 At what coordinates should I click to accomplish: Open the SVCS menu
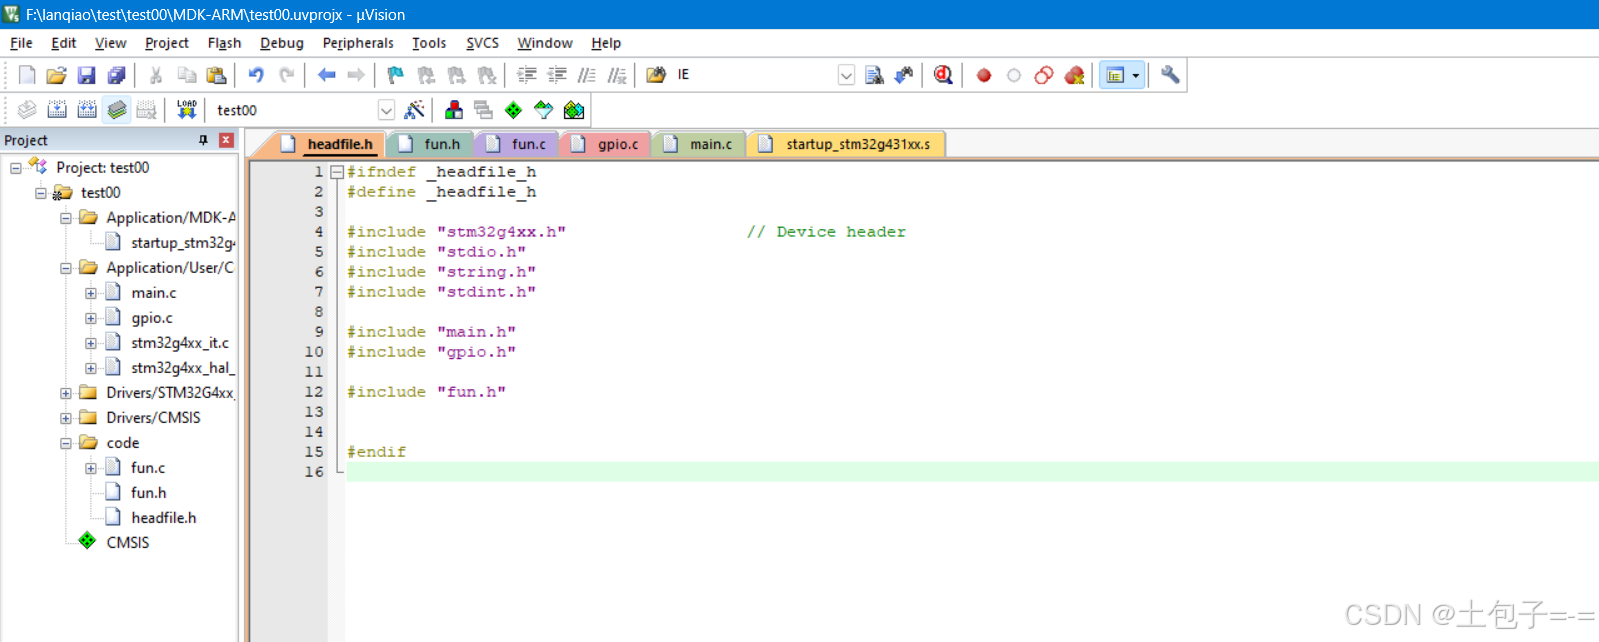[482, 43]
